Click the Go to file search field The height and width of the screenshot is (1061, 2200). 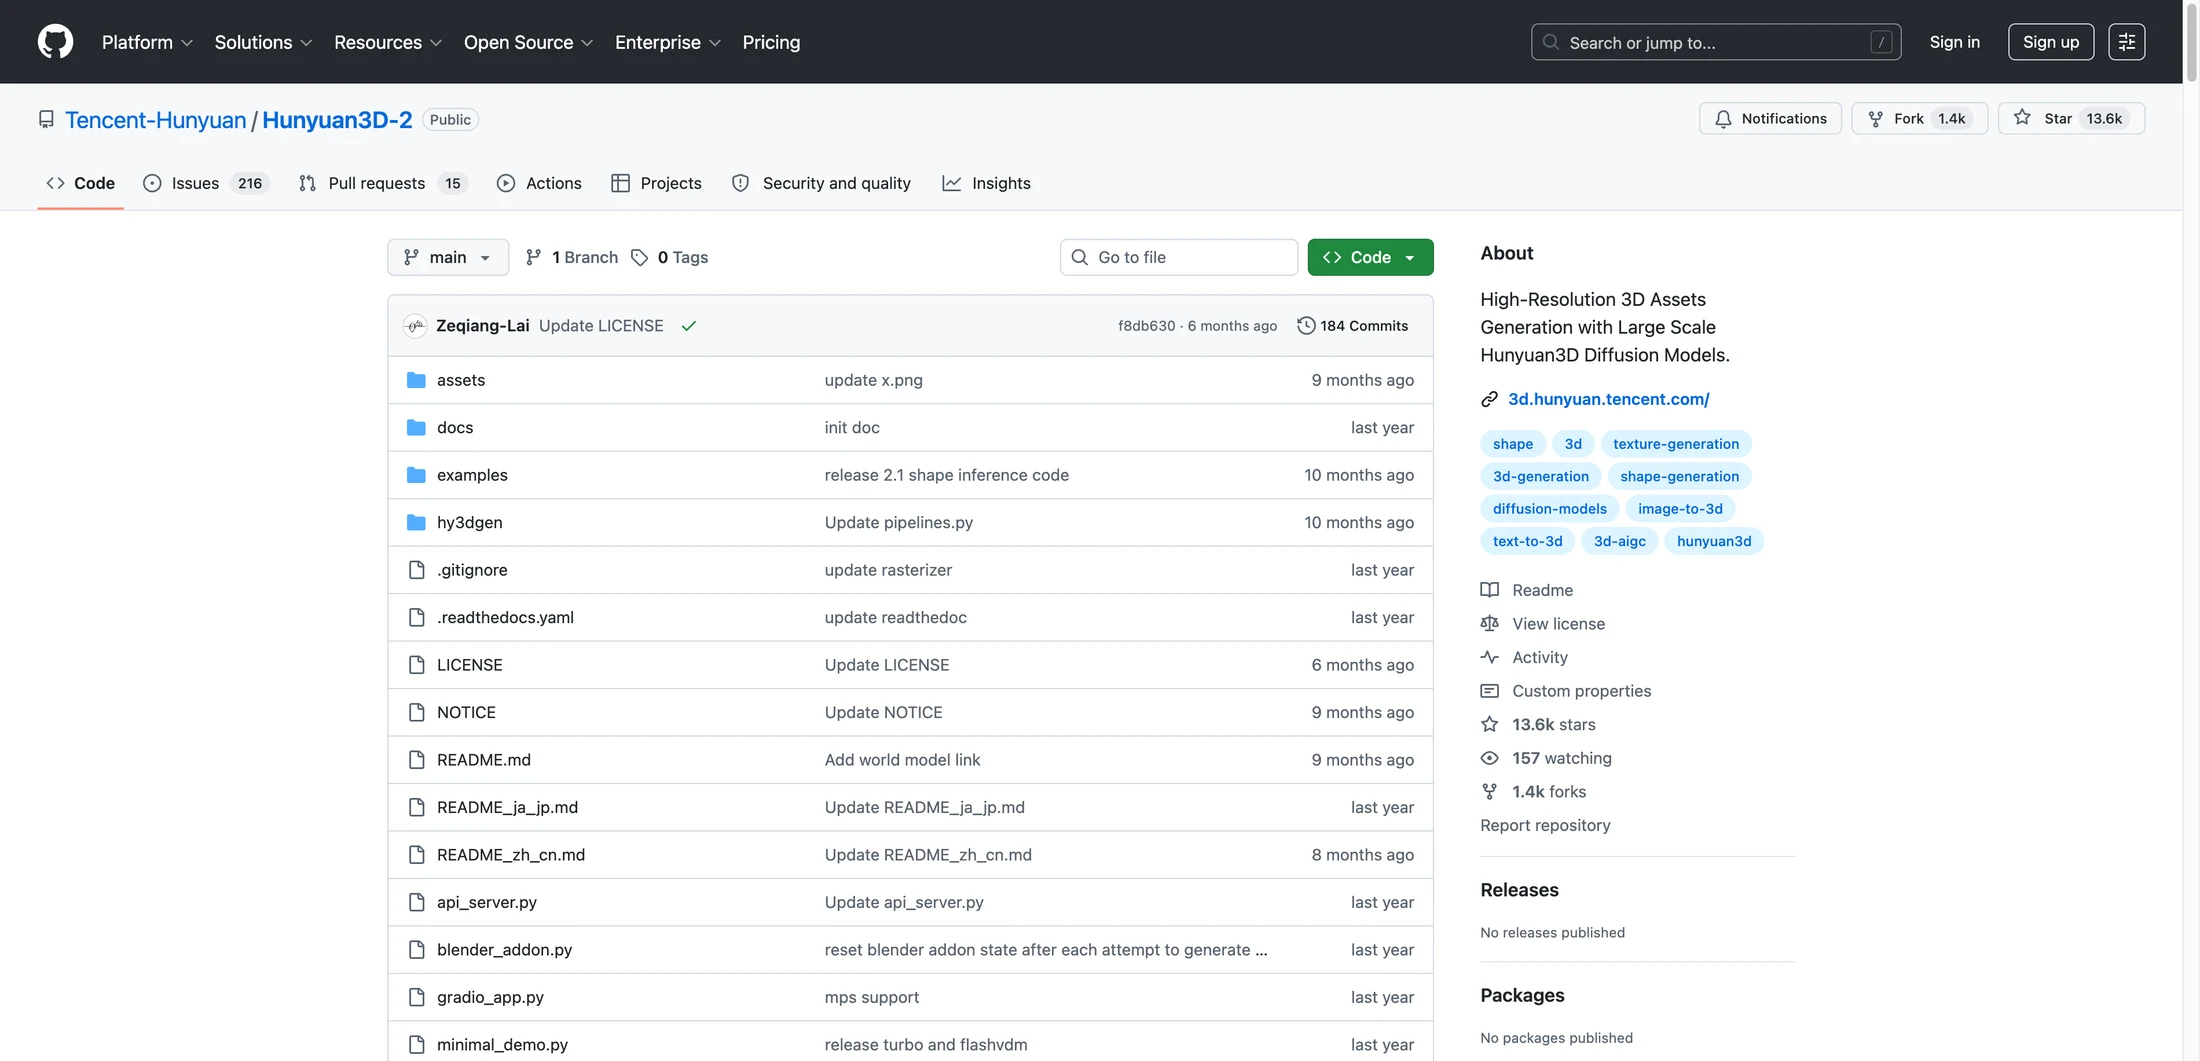pos(1179,257)
